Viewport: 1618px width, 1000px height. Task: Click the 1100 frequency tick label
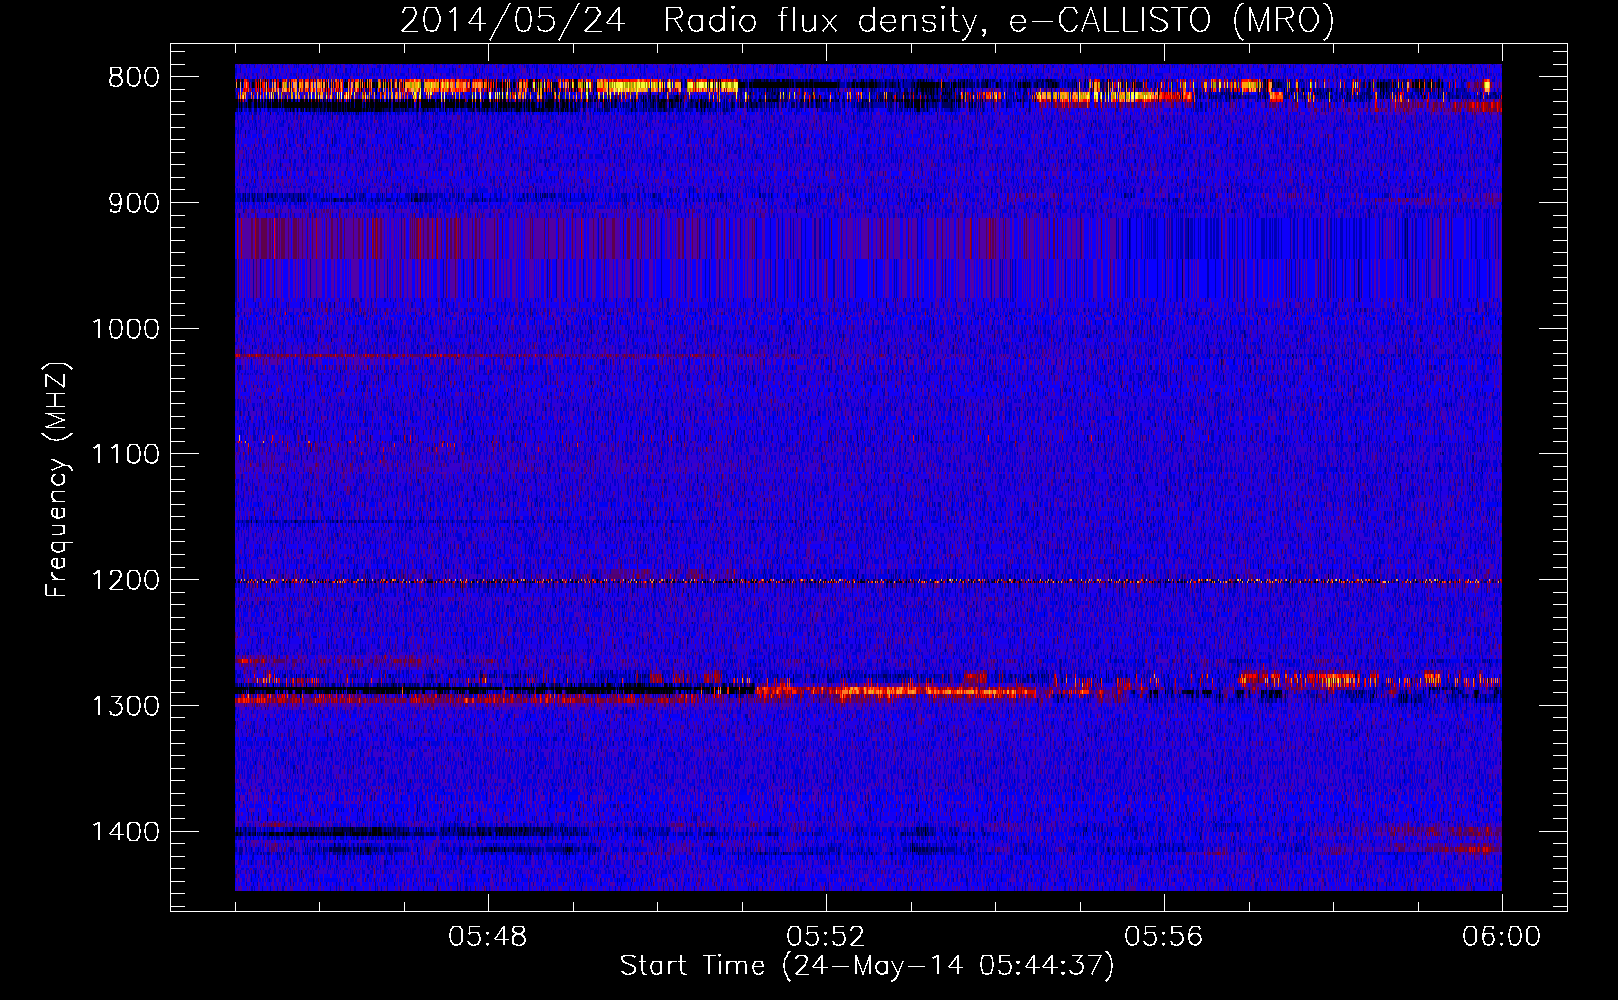[x=125, y=455]
